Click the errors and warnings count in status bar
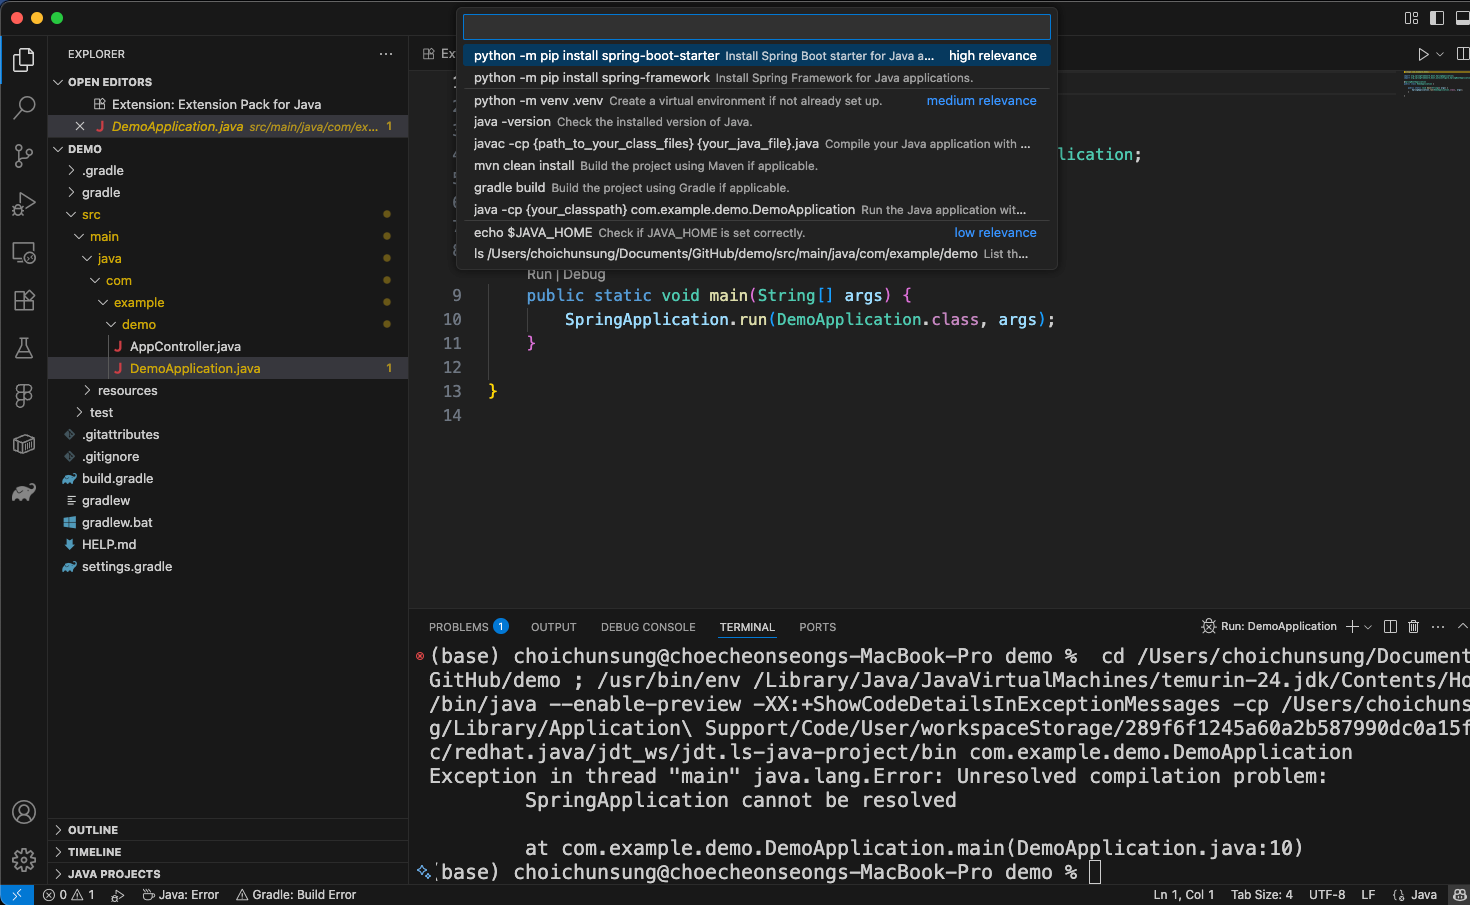Viewport: 1470px width, 905px height. click(69, 895)
